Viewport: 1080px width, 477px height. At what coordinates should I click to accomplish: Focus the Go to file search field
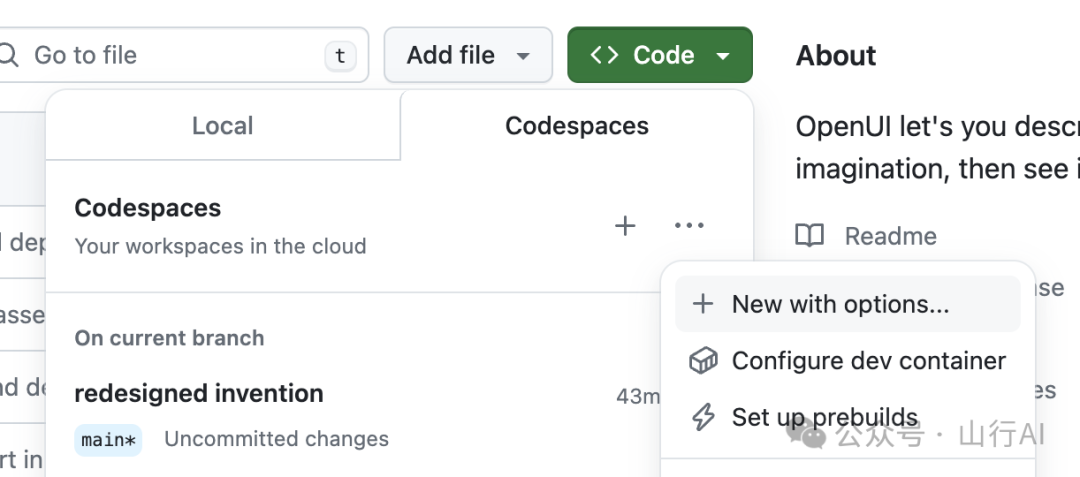(183, 55)
